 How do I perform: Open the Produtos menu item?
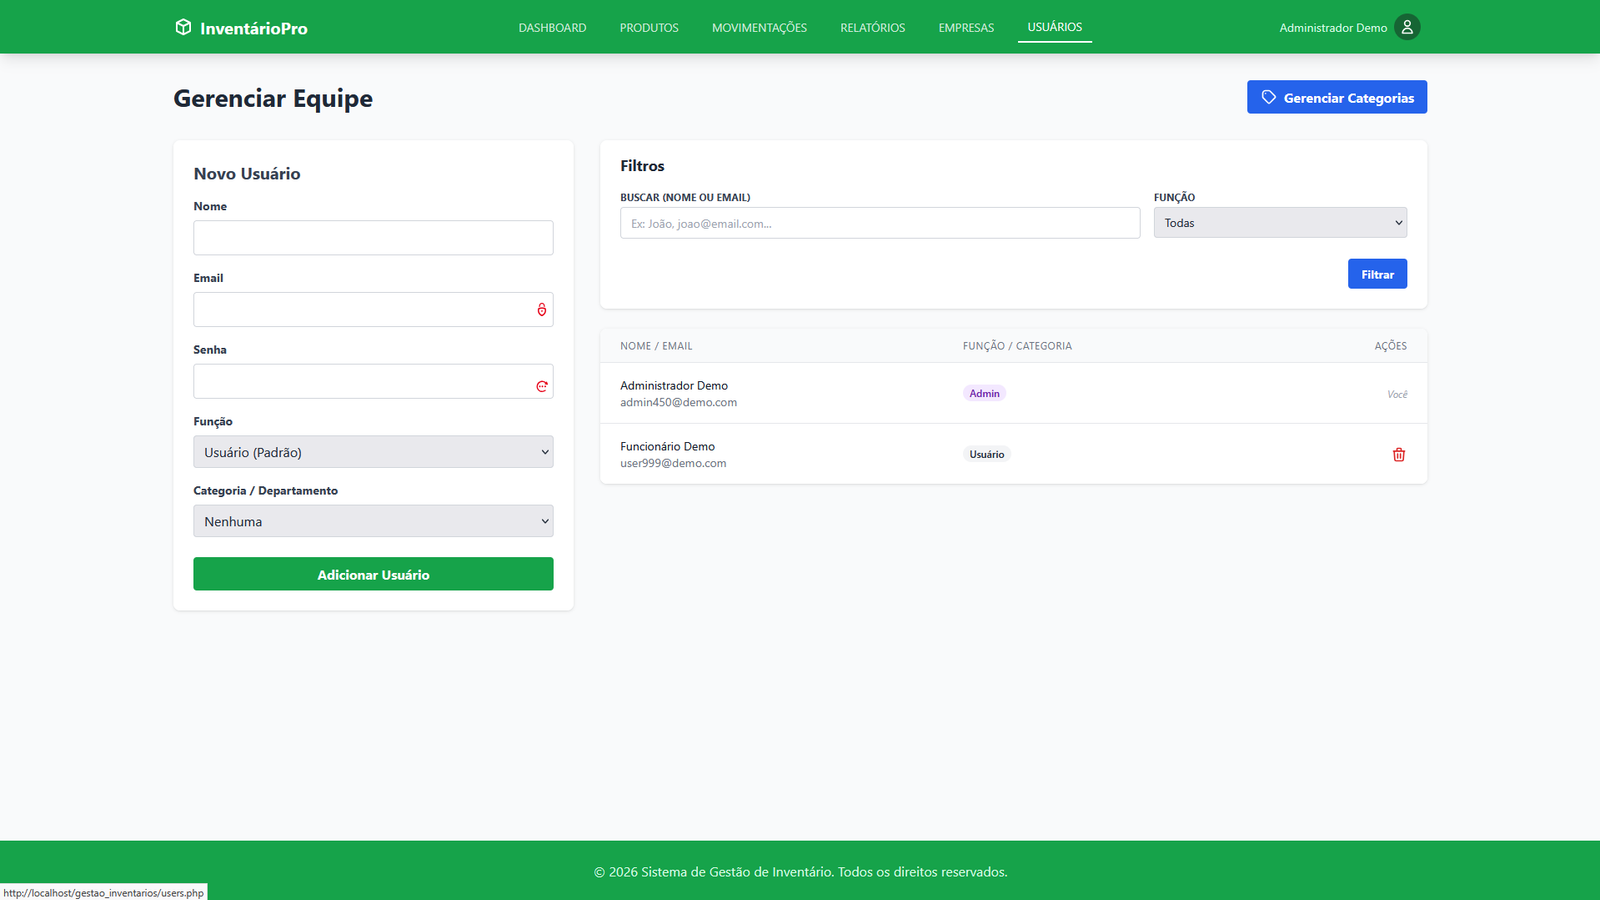point(649,28)
